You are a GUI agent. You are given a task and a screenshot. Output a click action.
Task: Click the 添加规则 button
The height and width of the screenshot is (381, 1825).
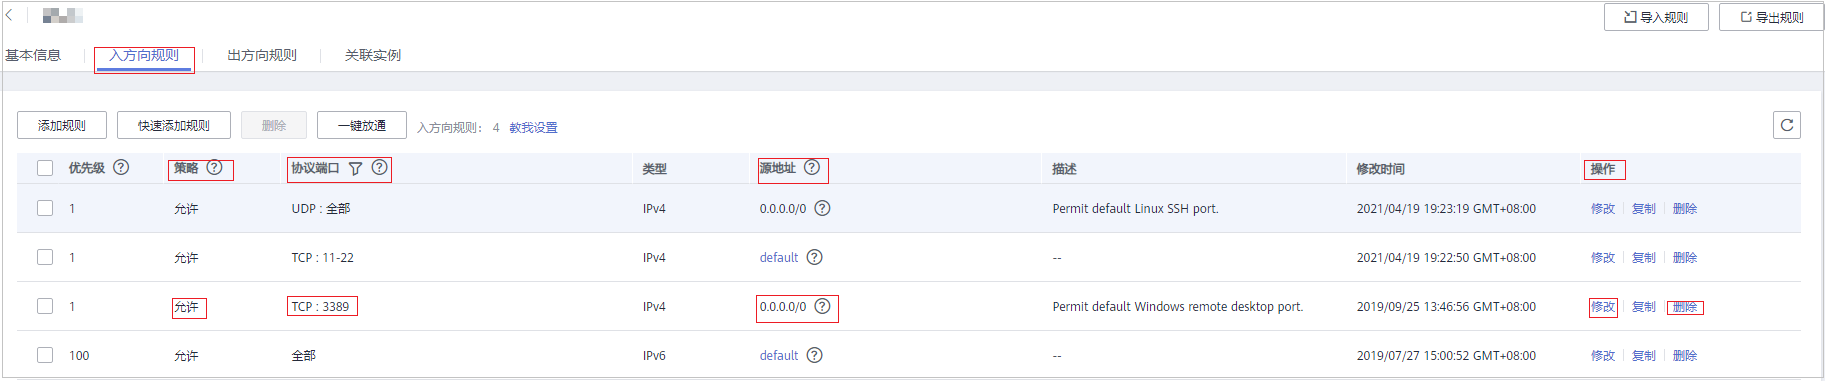(x=62, y=125)
